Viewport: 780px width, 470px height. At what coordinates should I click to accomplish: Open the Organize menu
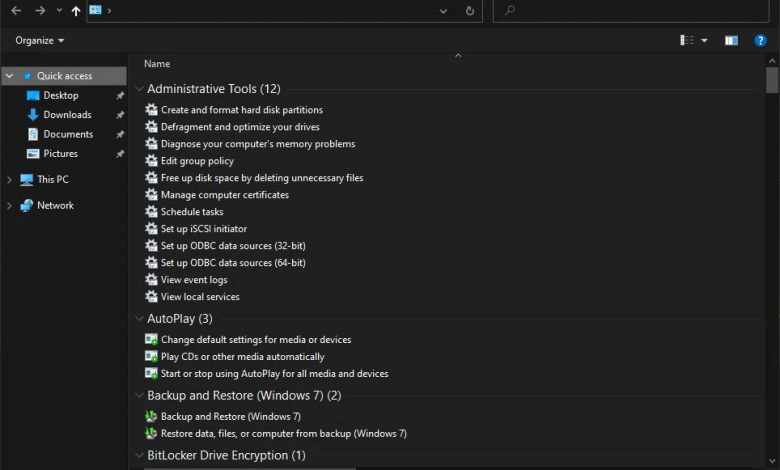(39, 40)
